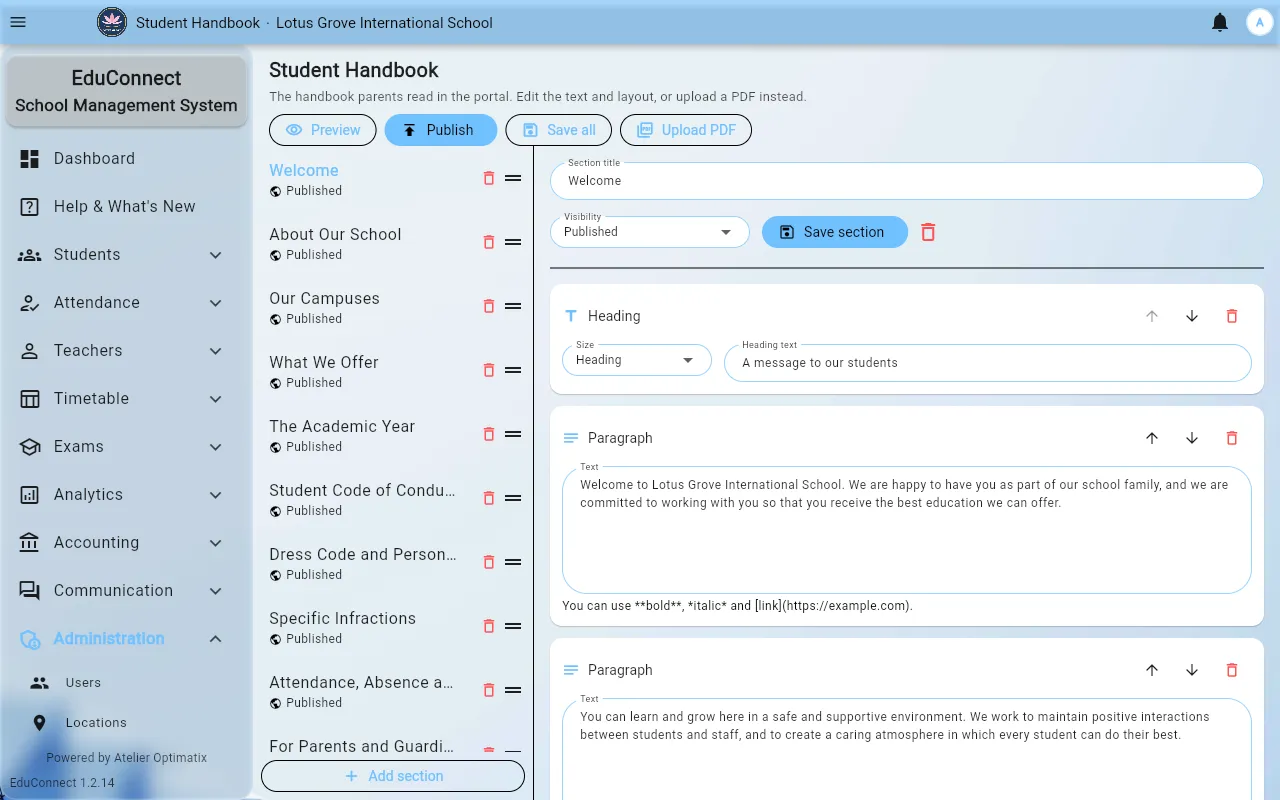Image resolution: width=1280 pixels, height=800 pixels.
Task: Publish the handbook
Action: tap(441, 130)
